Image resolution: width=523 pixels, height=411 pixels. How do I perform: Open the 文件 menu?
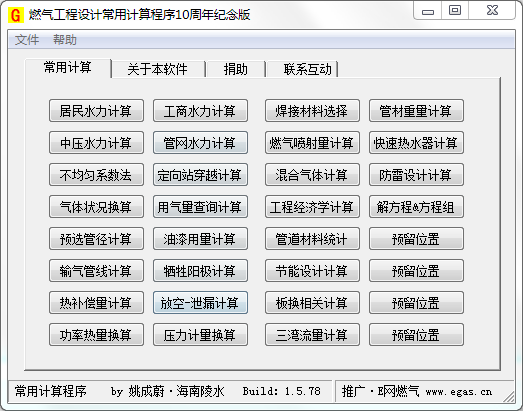click(27, 40)
